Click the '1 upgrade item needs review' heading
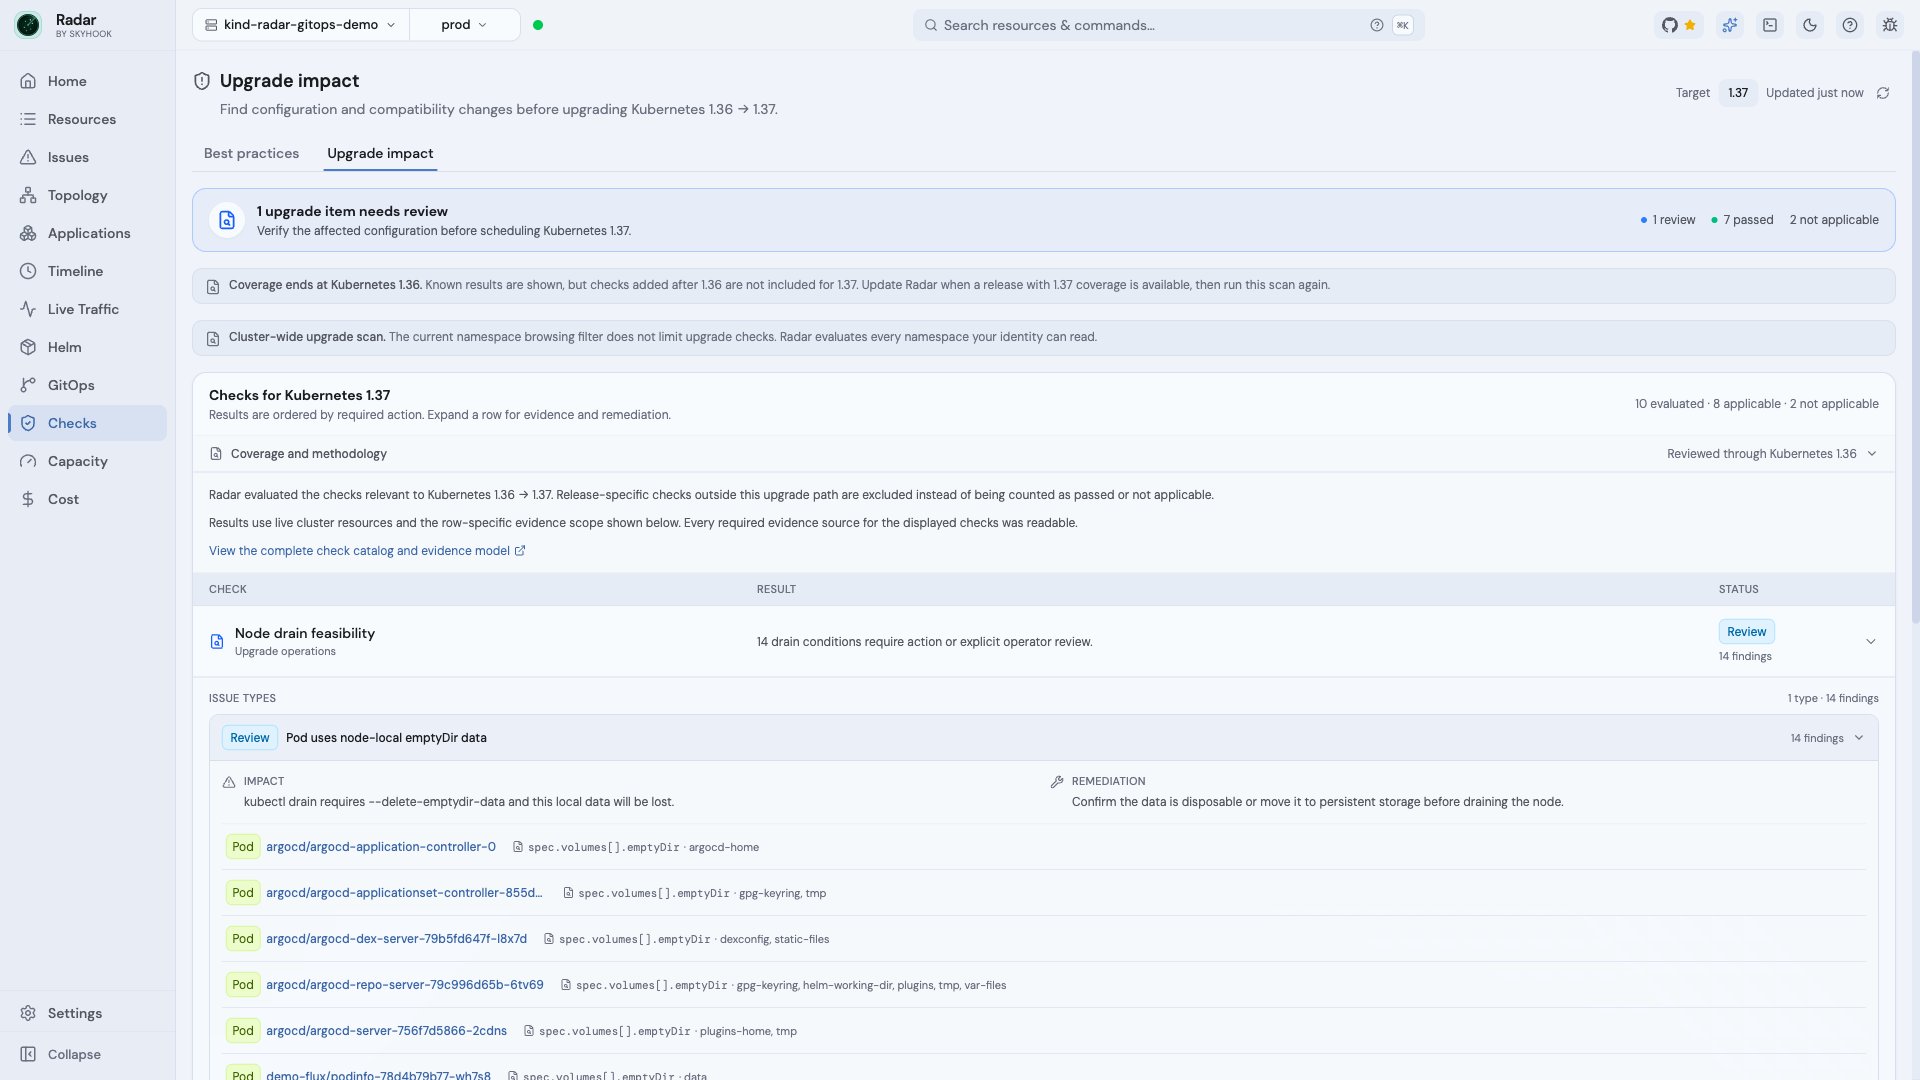Viewport: 1920px width, 1080px height. (352, 211)
